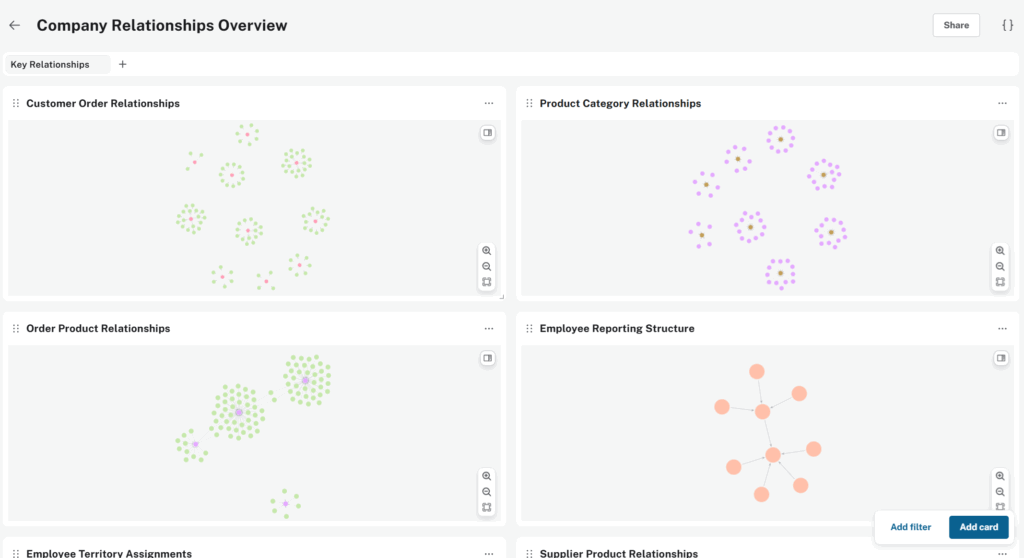Open options menu for Customer Order Relationships card
Image resolution: width=1024 pixels, height=558 pixels.
[x=488, y=103]
